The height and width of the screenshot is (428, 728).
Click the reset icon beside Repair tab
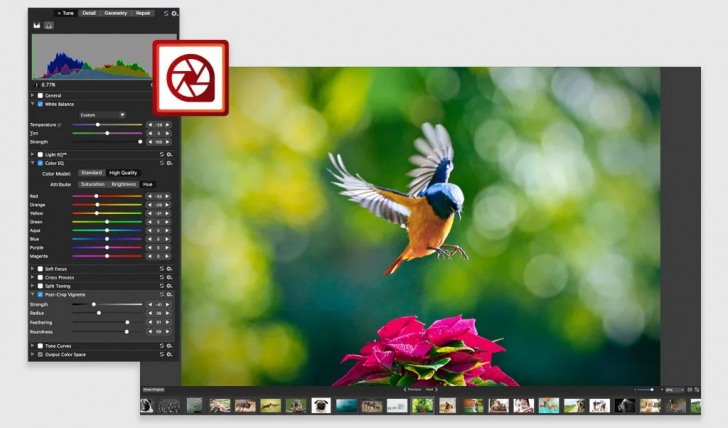click(x=166, y=13)
